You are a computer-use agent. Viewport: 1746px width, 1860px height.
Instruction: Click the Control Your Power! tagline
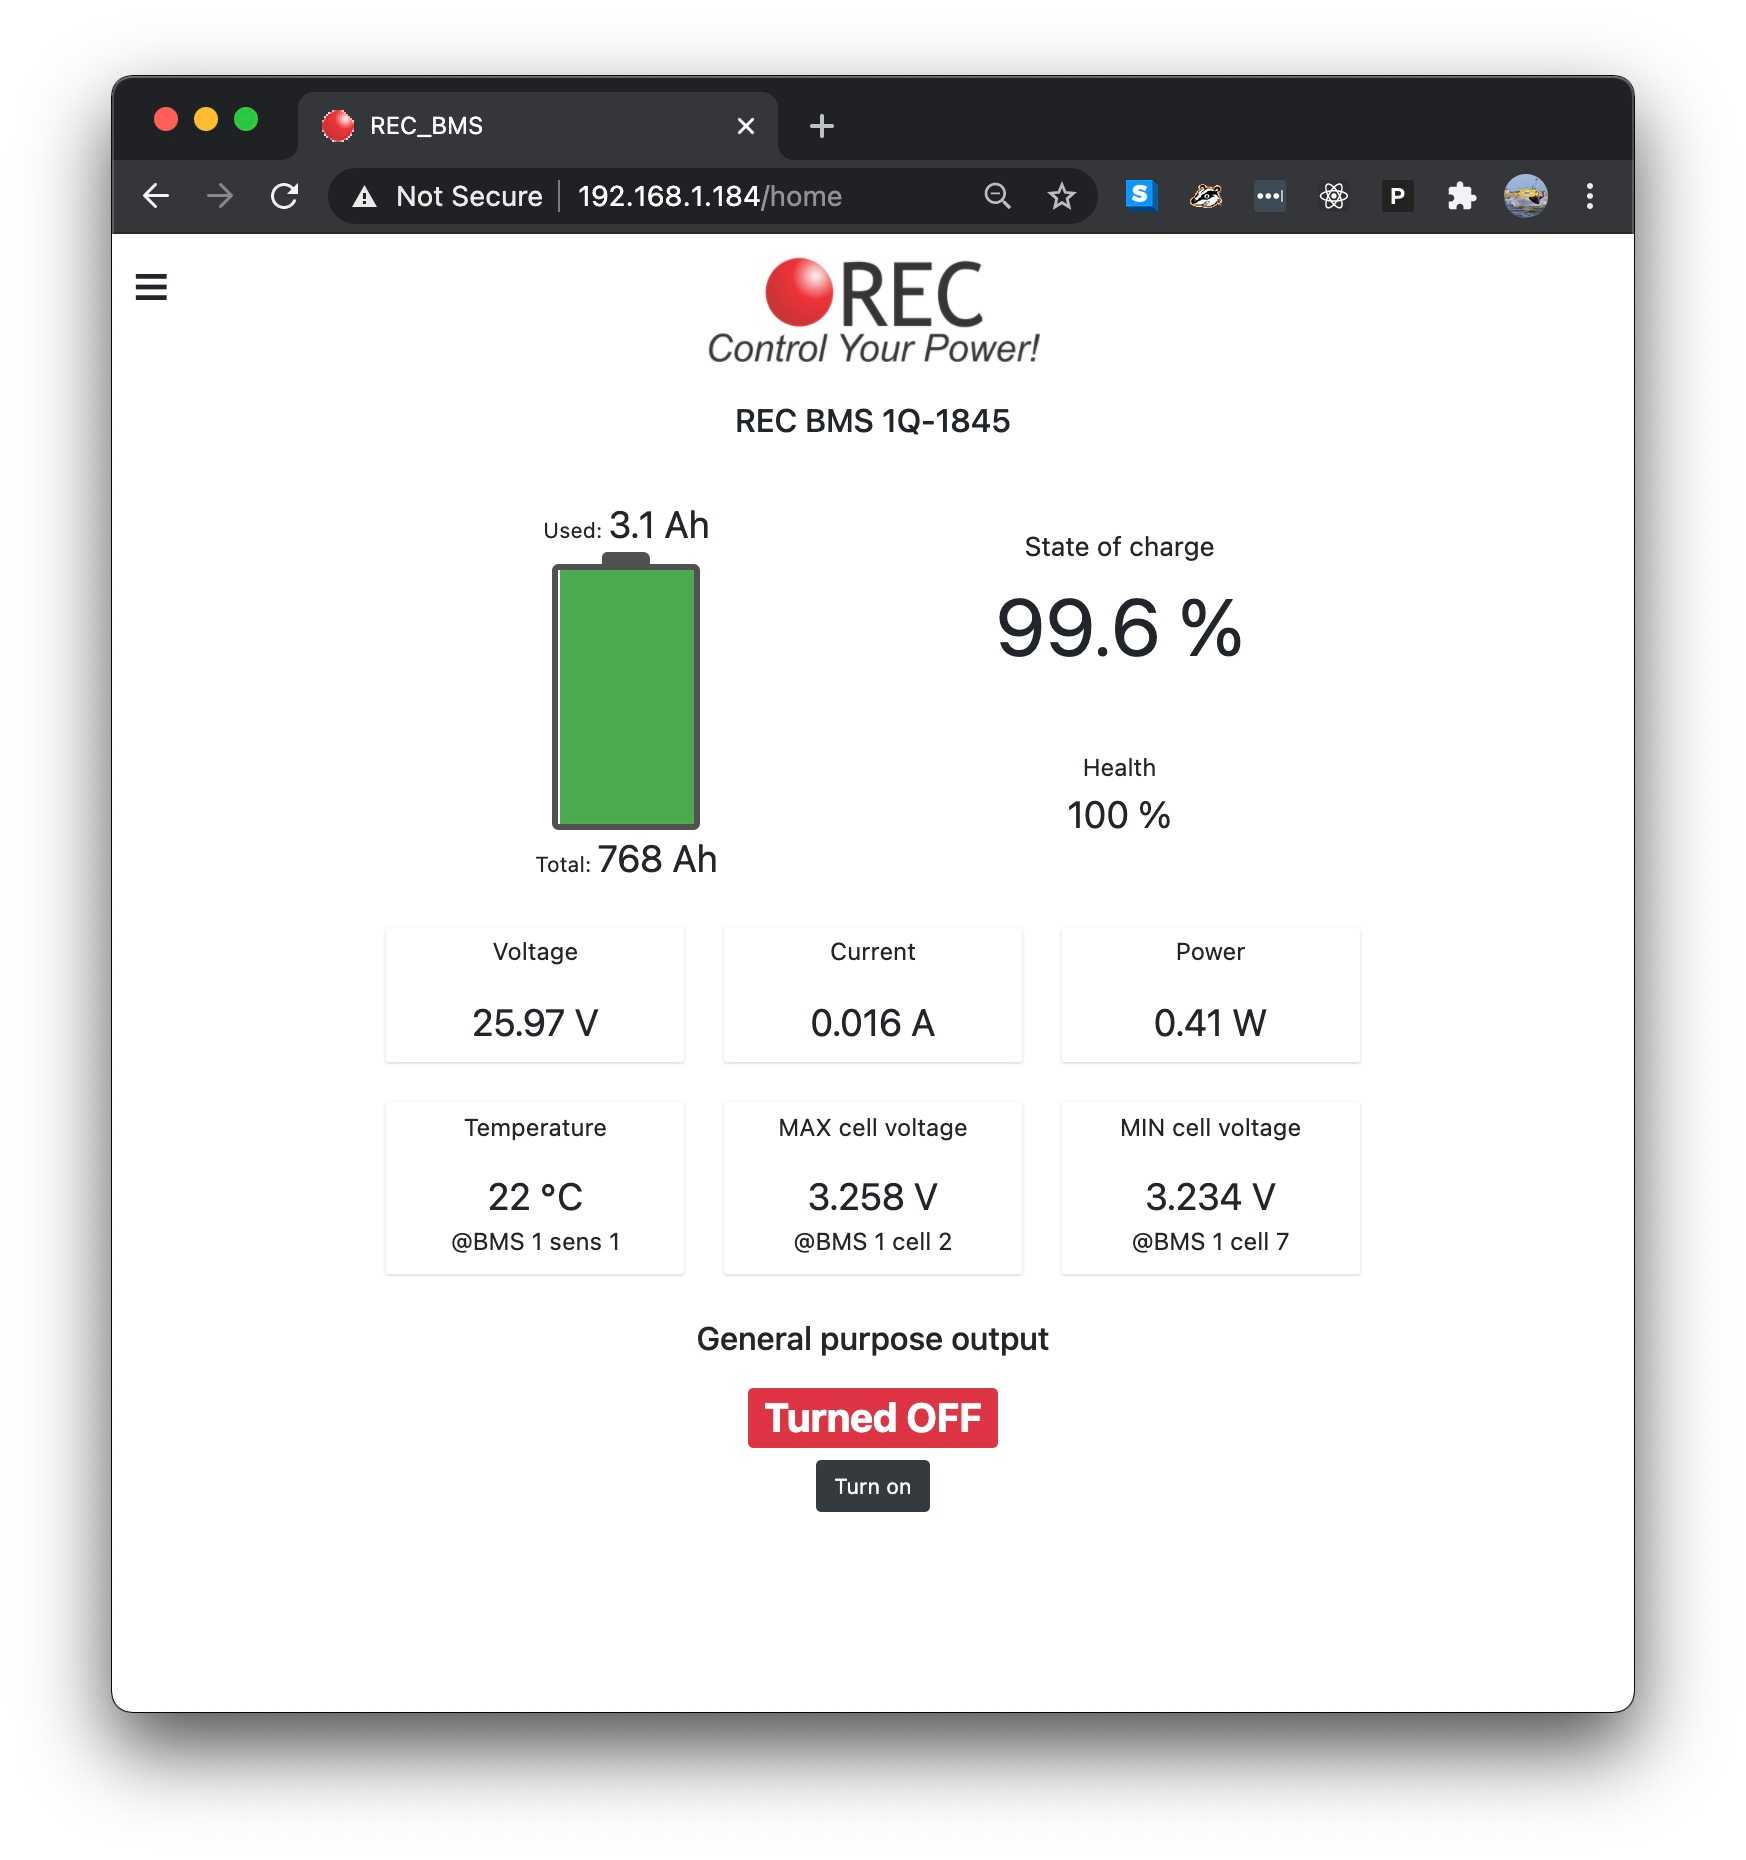click(x=873, y=349)
